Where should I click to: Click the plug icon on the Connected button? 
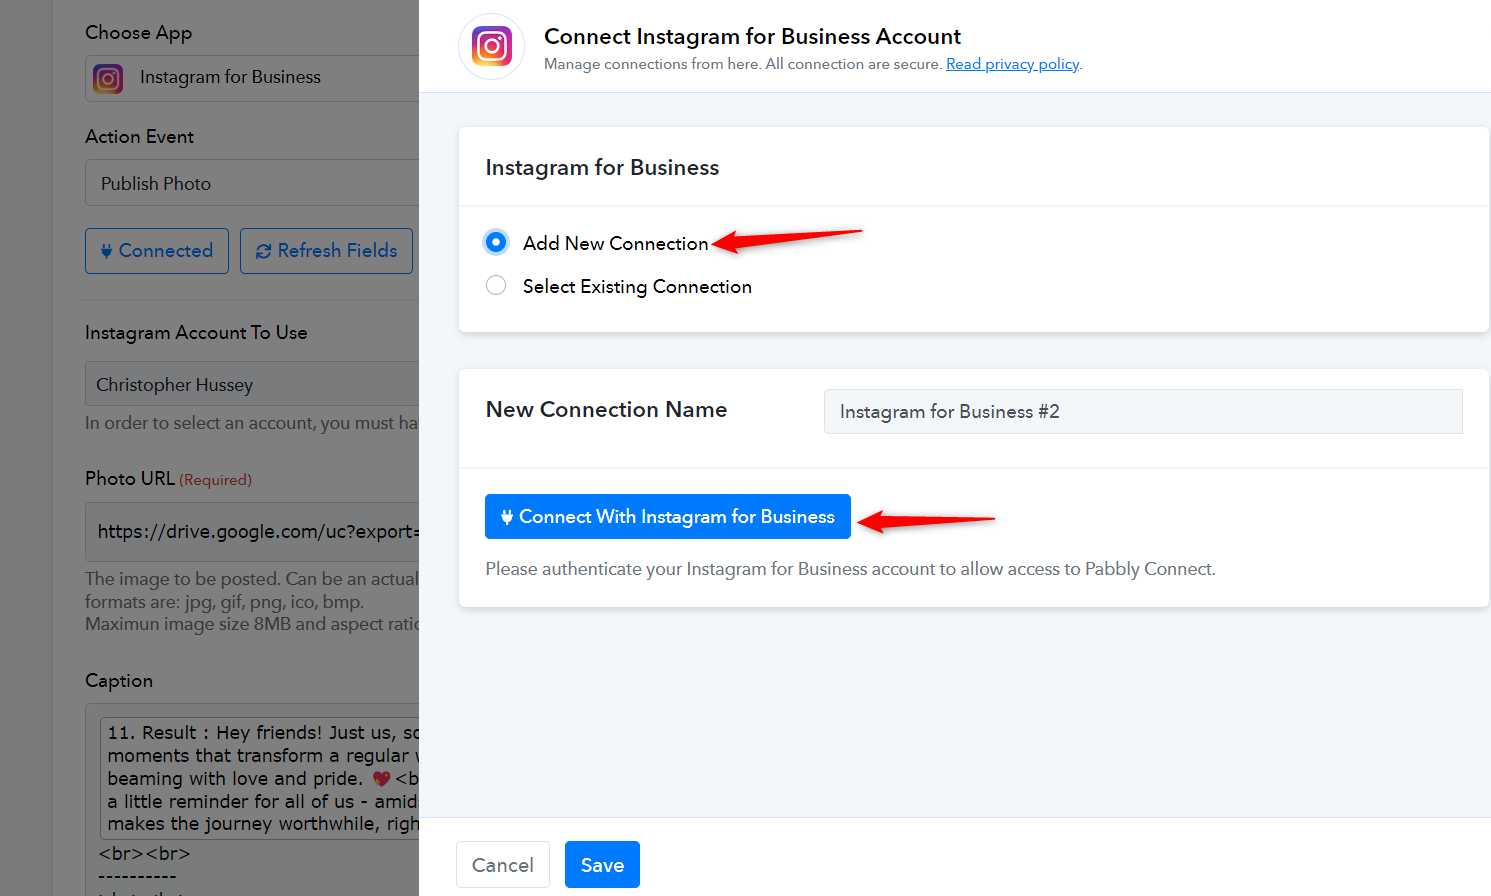tap(106, 251)
